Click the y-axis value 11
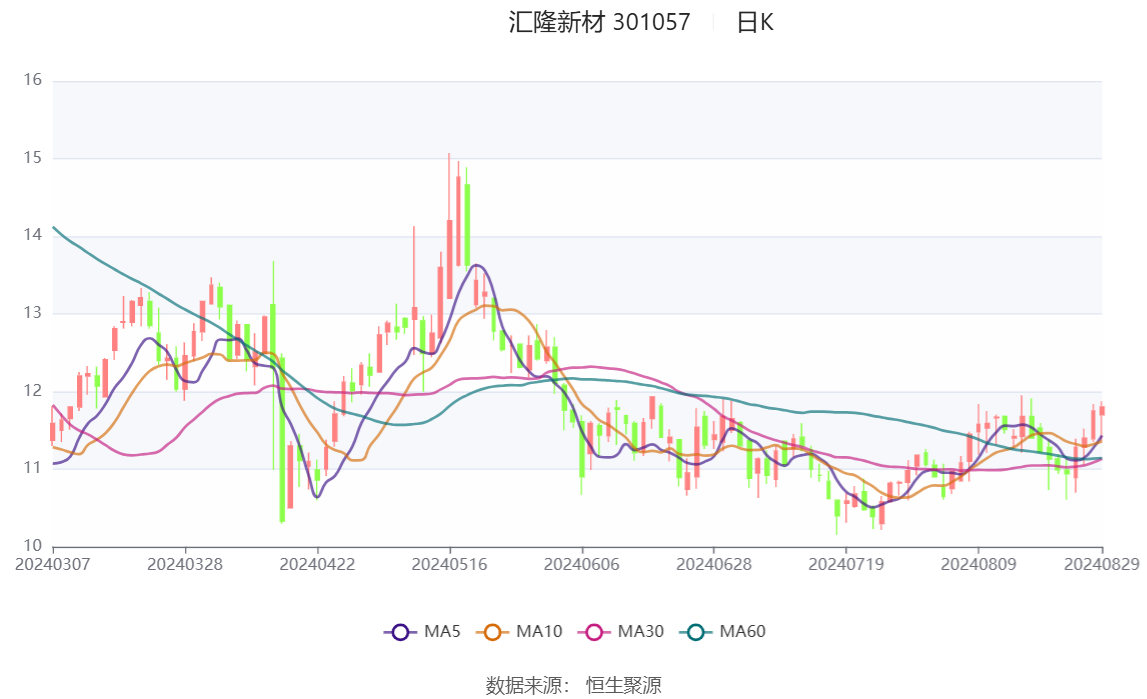Viewport: 1147px width, 699px height. click(x=32, y=468)
